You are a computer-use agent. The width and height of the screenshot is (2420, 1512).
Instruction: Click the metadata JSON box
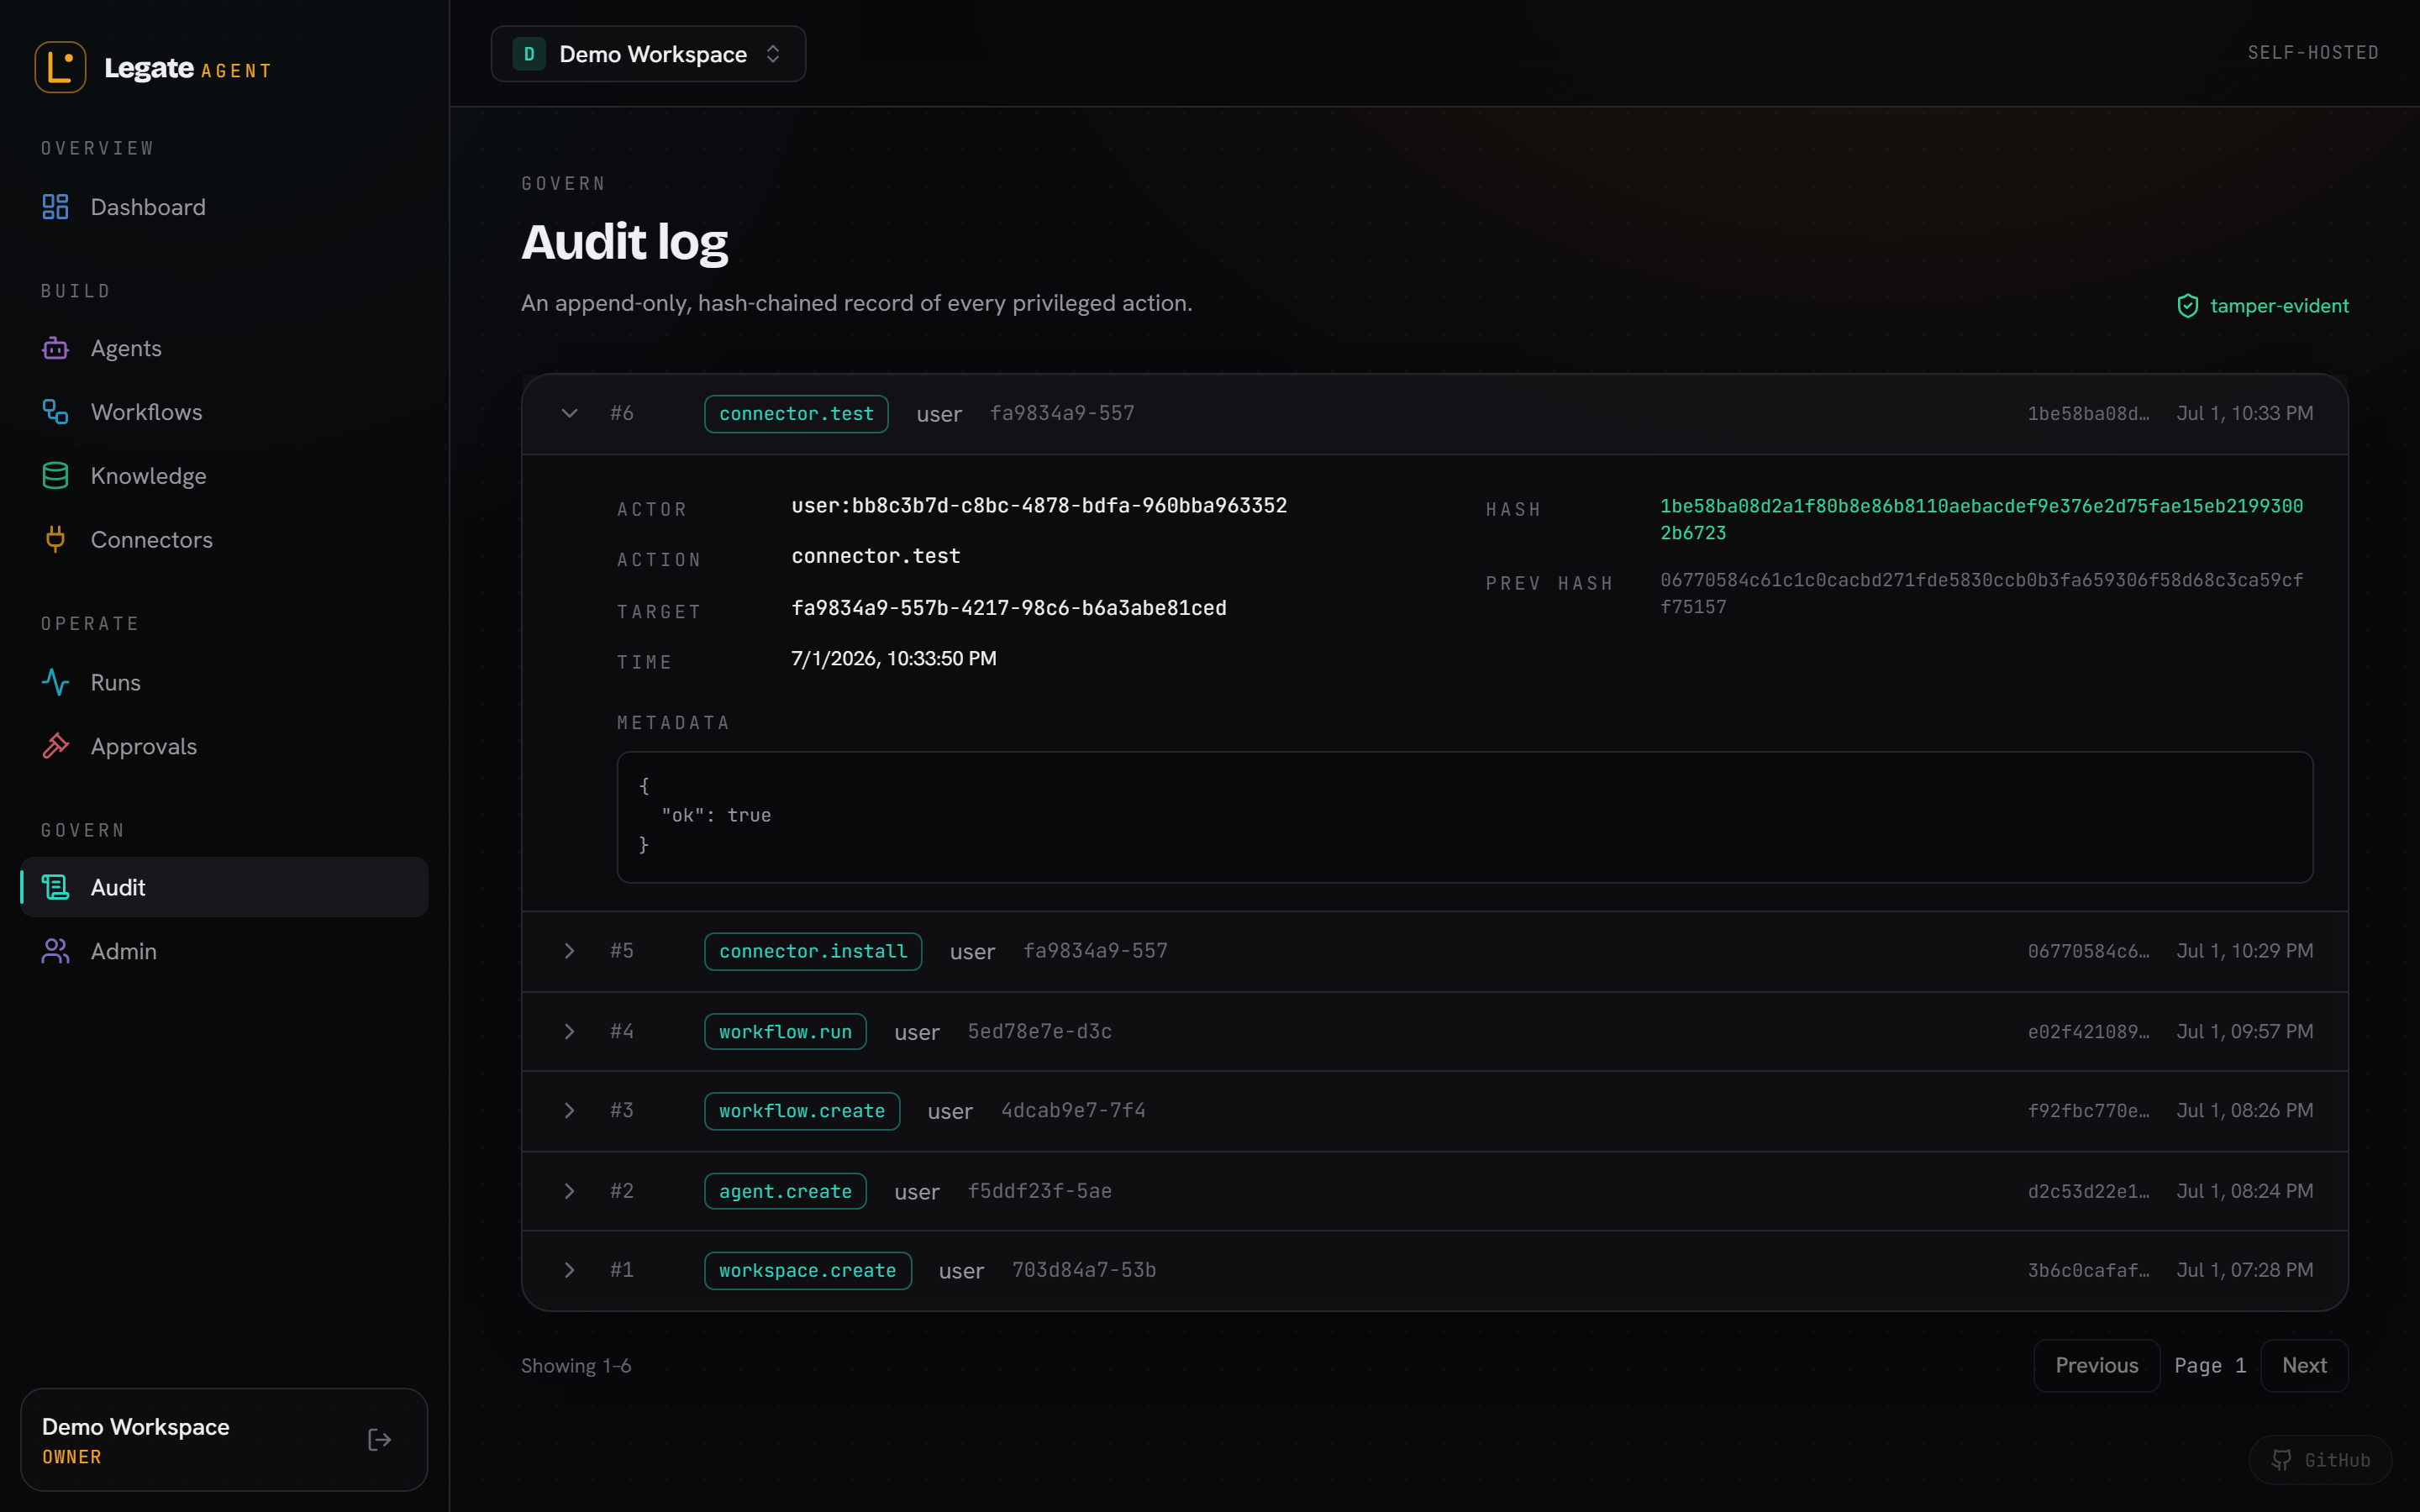click(1464, 817)
